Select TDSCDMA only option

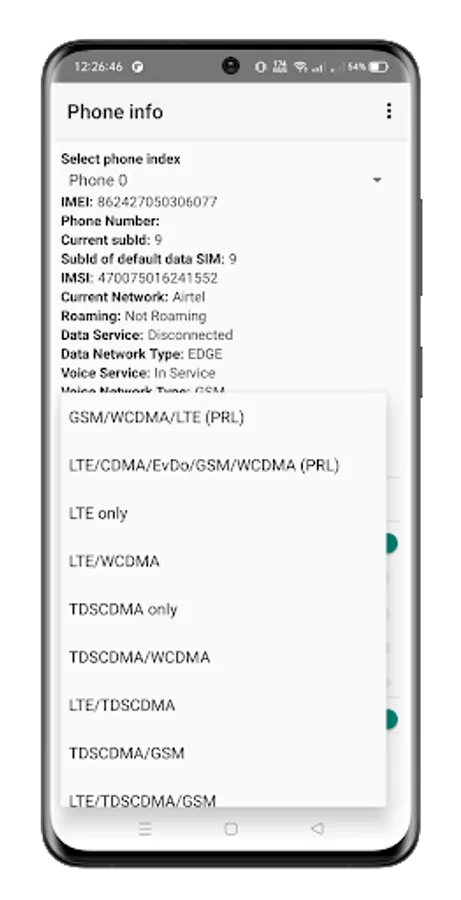click(x=223, y=609)
